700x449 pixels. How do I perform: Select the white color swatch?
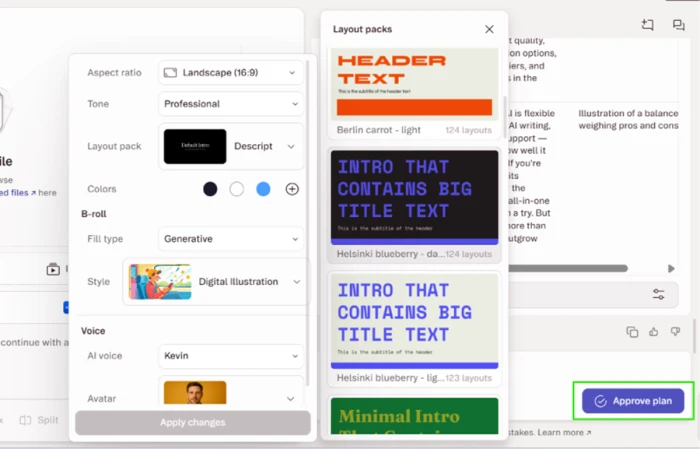pos(237,189)
